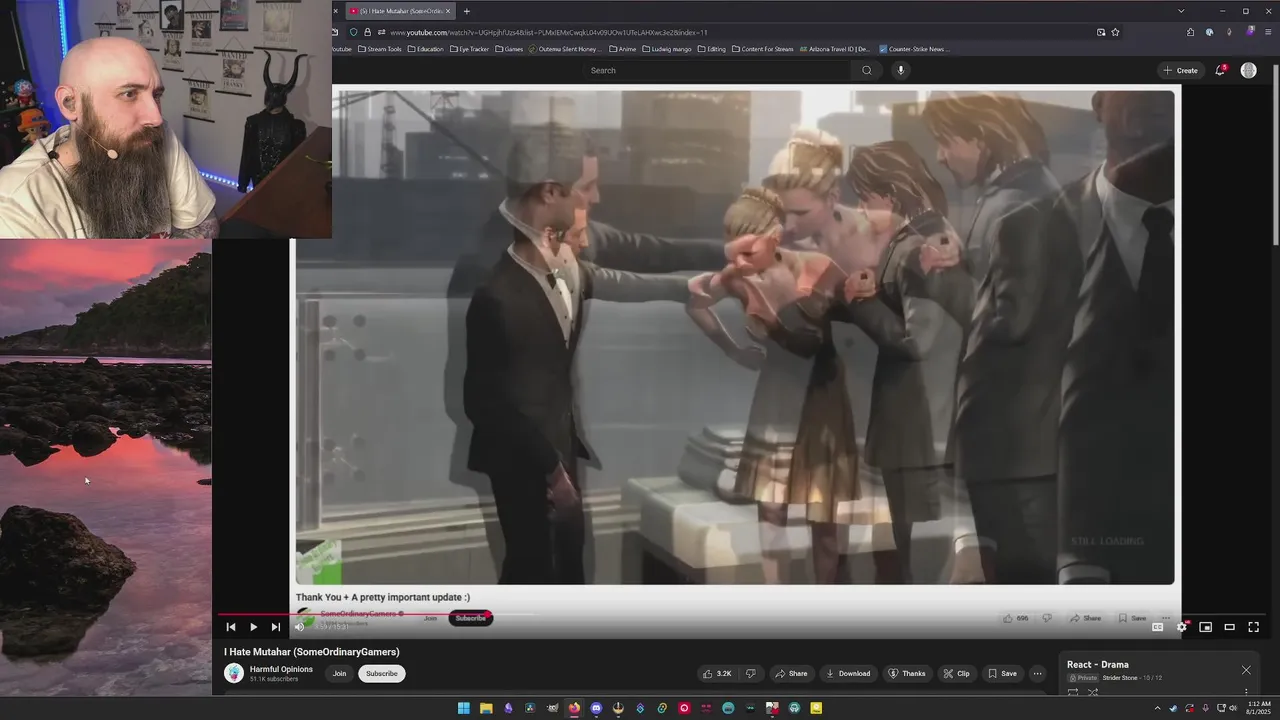Screen dimensions: 1280x720
Task: Share the video
Action: (x=791, y=673)
